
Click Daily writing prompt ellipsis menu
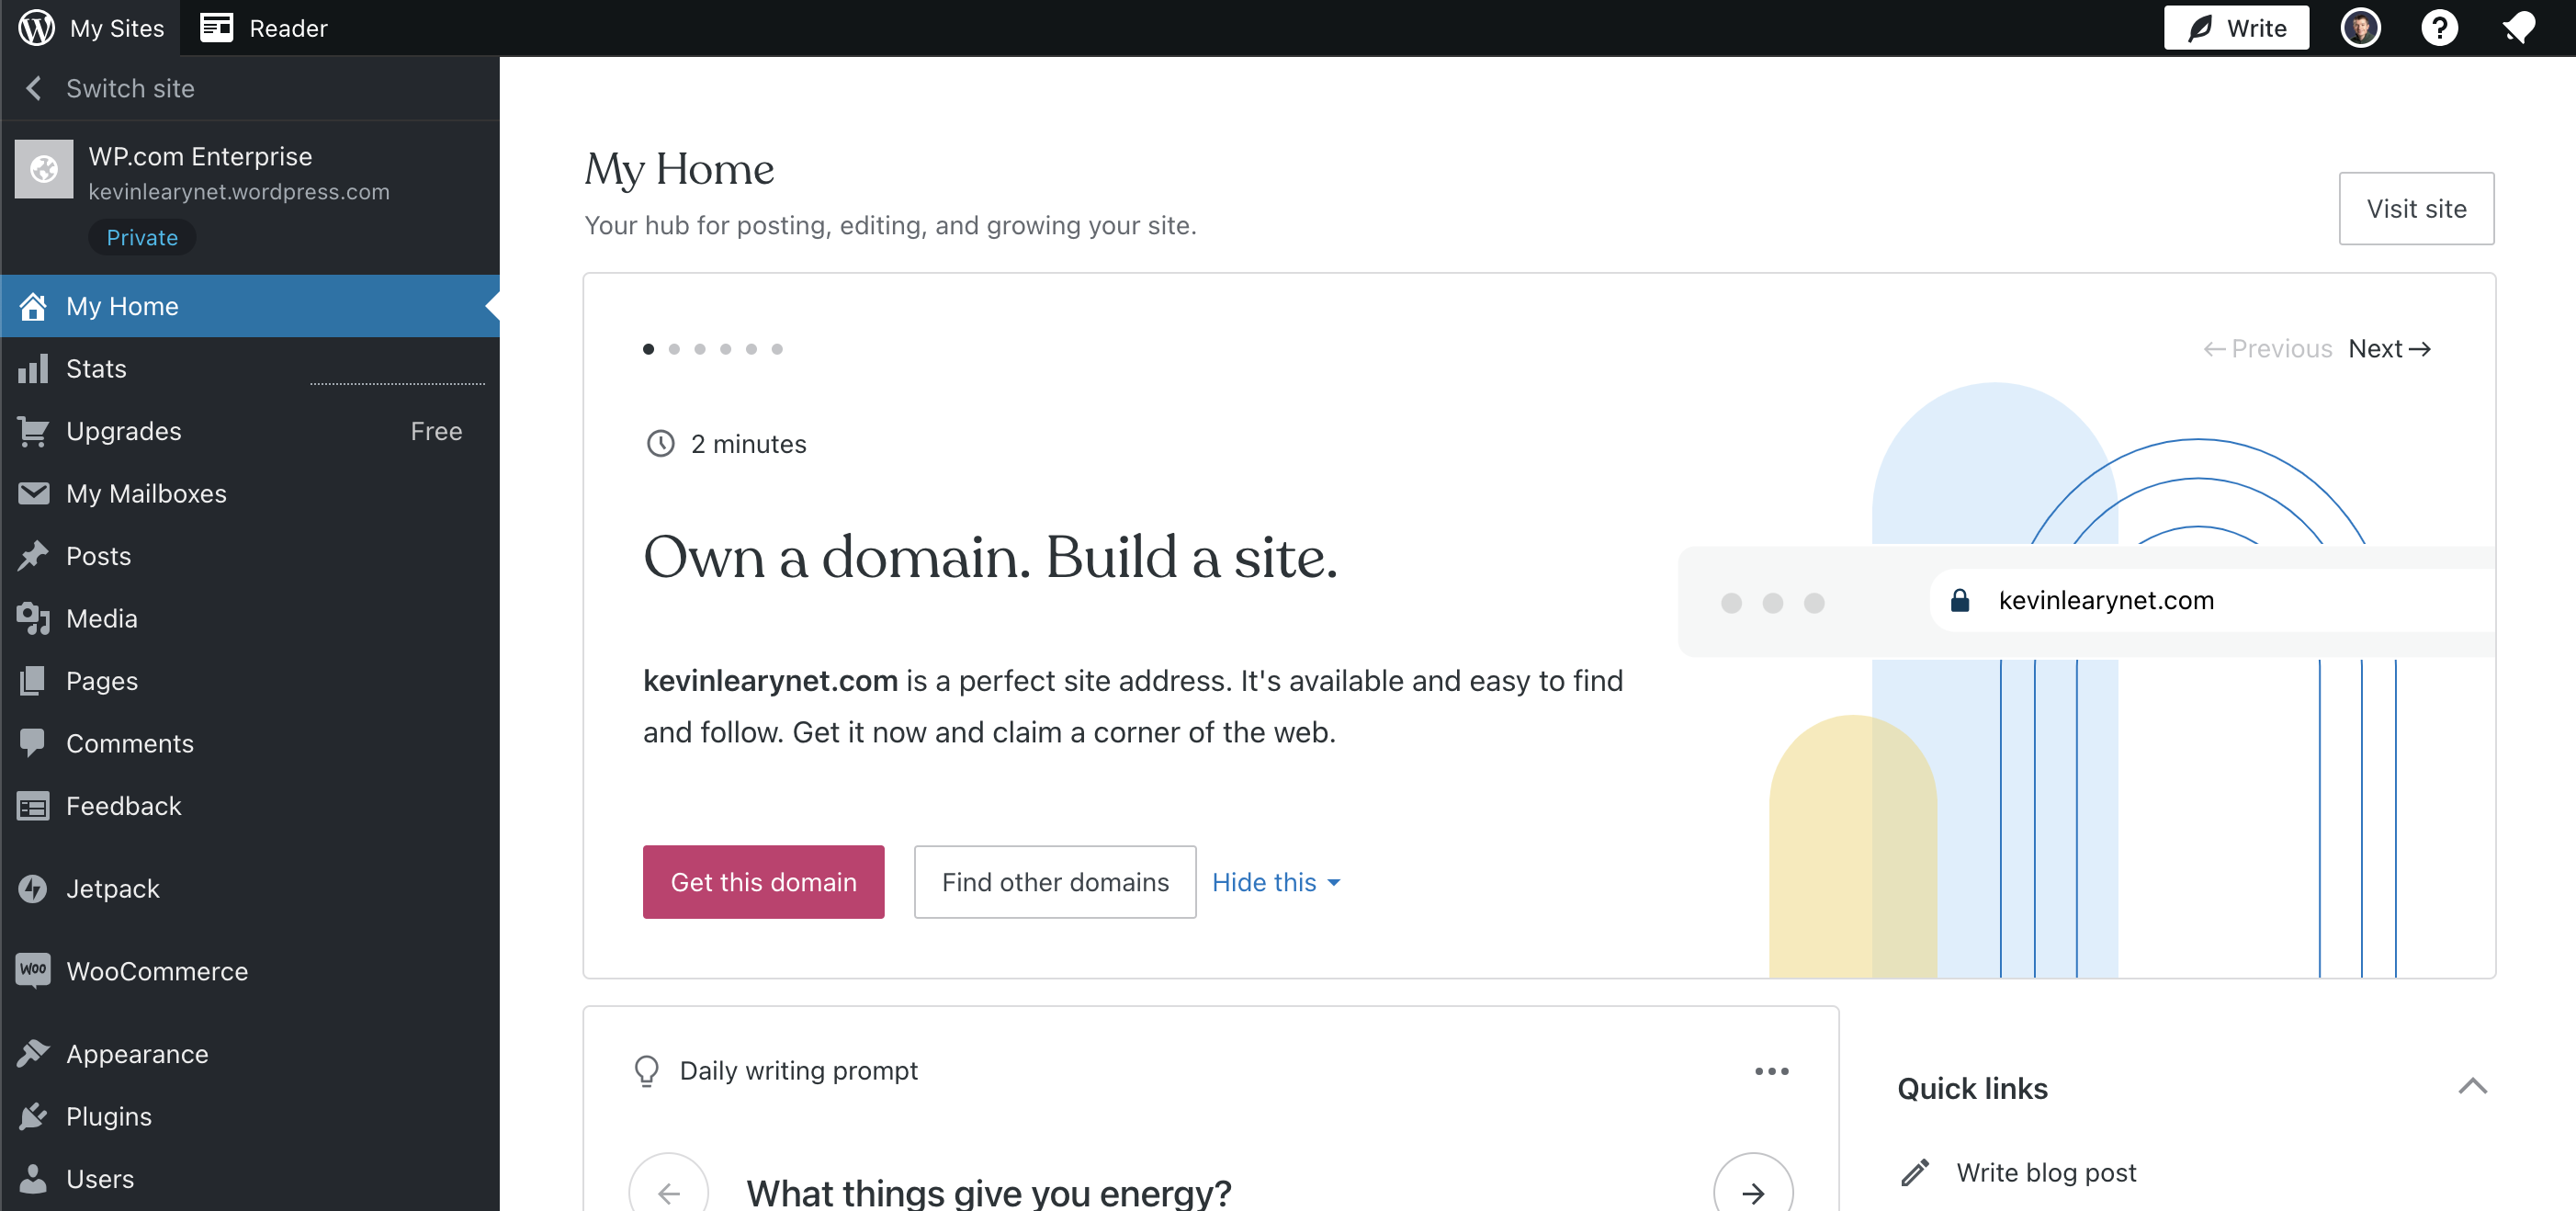[x=1773, y=1071]
